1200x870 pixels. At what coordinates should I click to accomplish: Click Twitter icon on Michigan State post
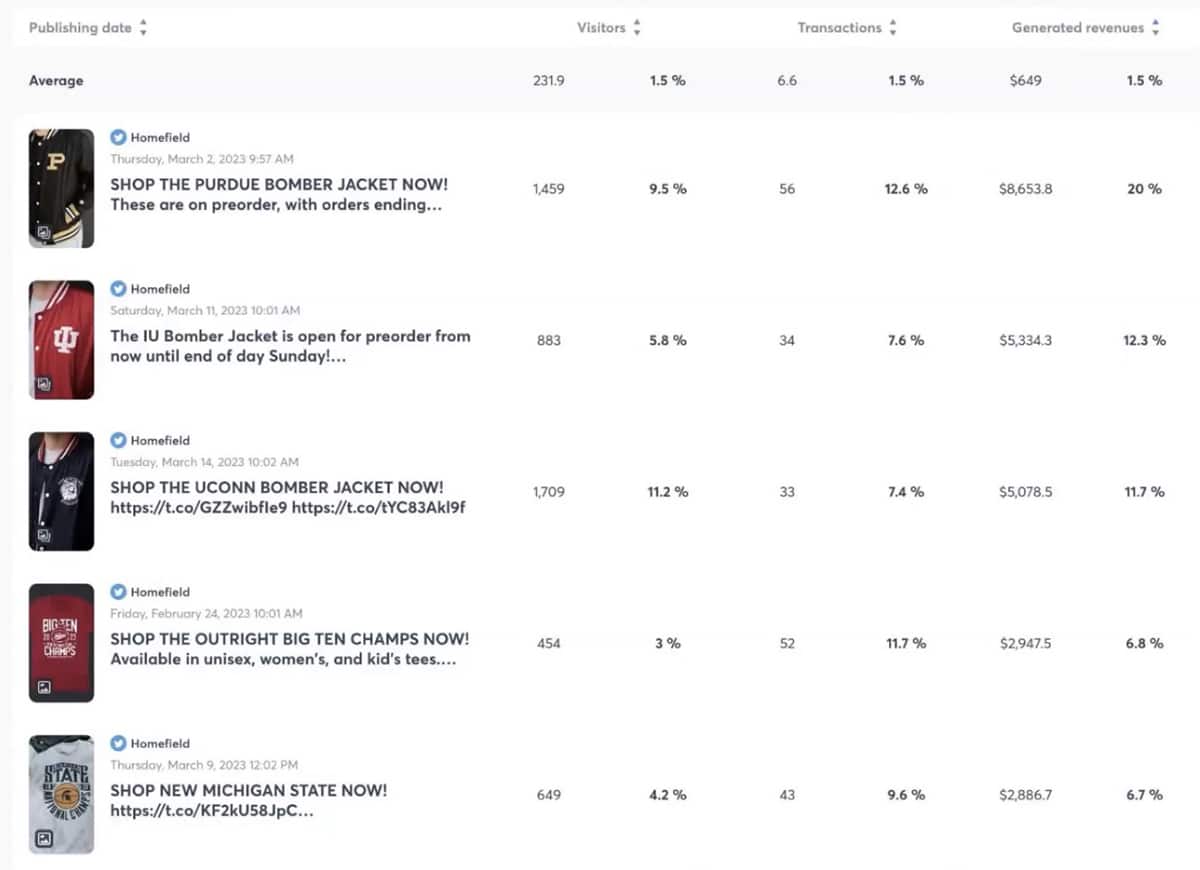[118, 743]
